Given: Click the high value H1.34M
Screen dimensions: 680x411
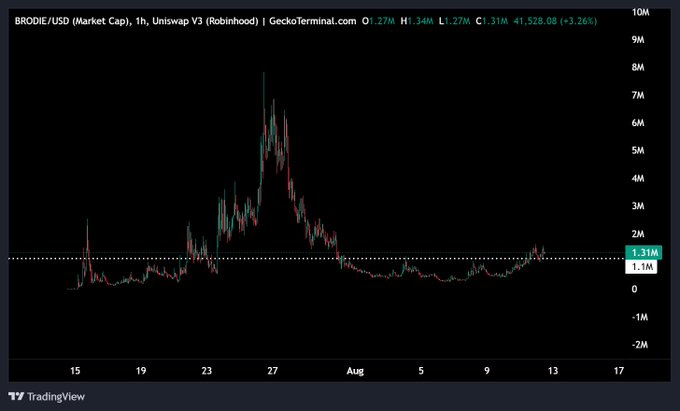Looking at the screenshot, I should click(x=417, y=21).
